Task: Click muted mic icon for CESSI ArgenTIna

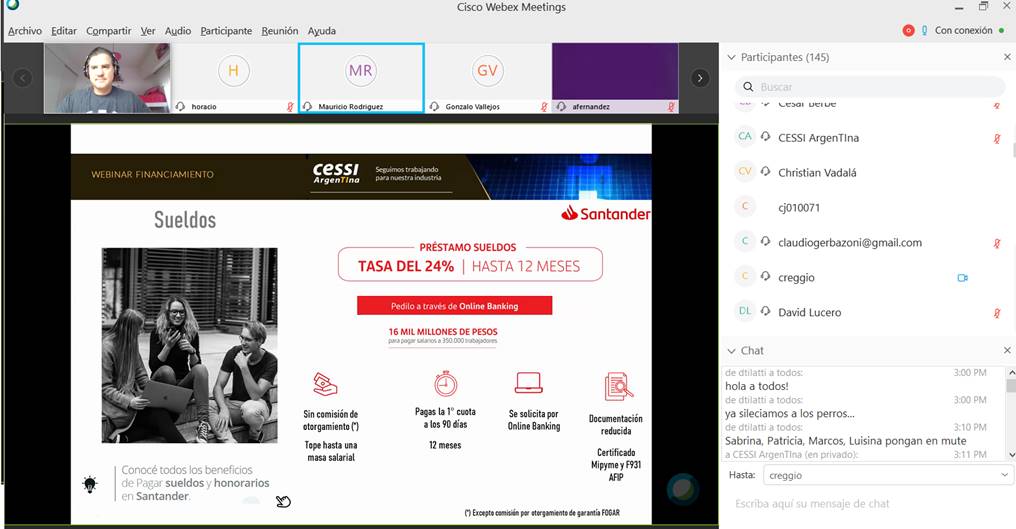Action: coord(997,138)
